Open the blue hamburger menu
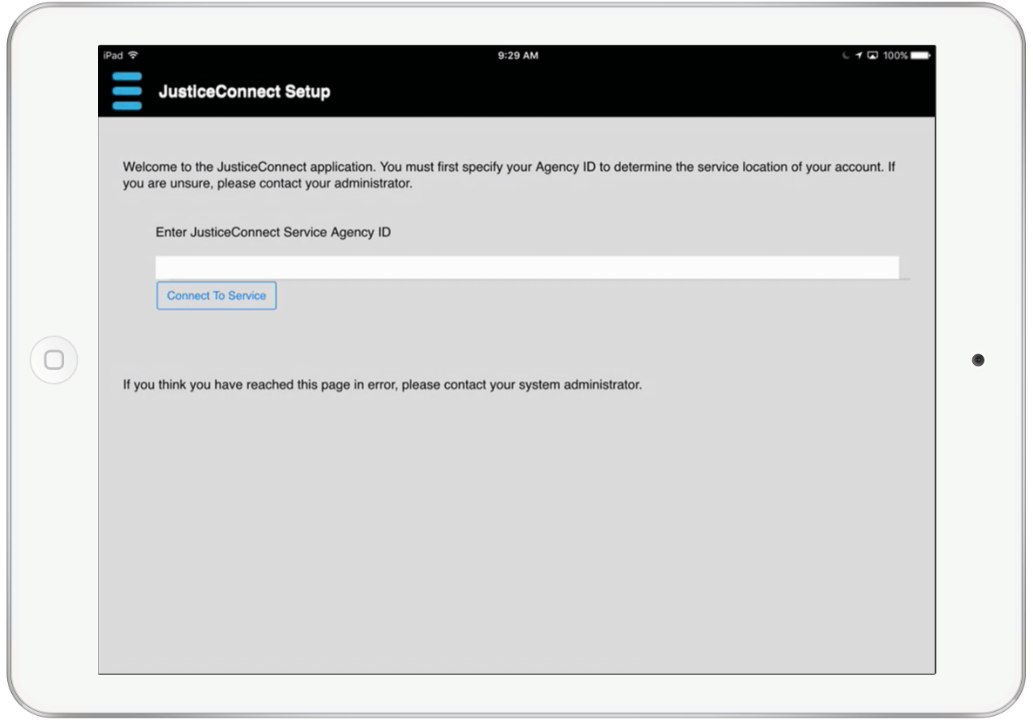This screenshot has width=1033, height=720. [127, 91]
